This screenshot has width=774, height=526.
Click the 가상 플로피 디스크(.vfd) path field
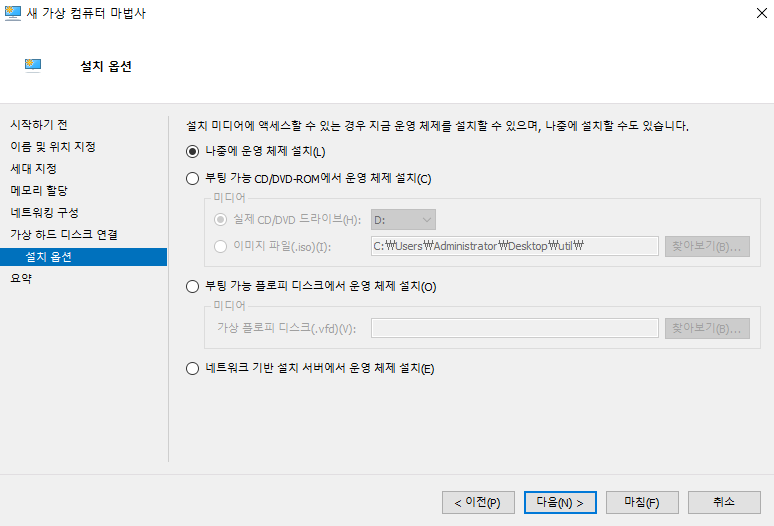(x=514, y=328)
